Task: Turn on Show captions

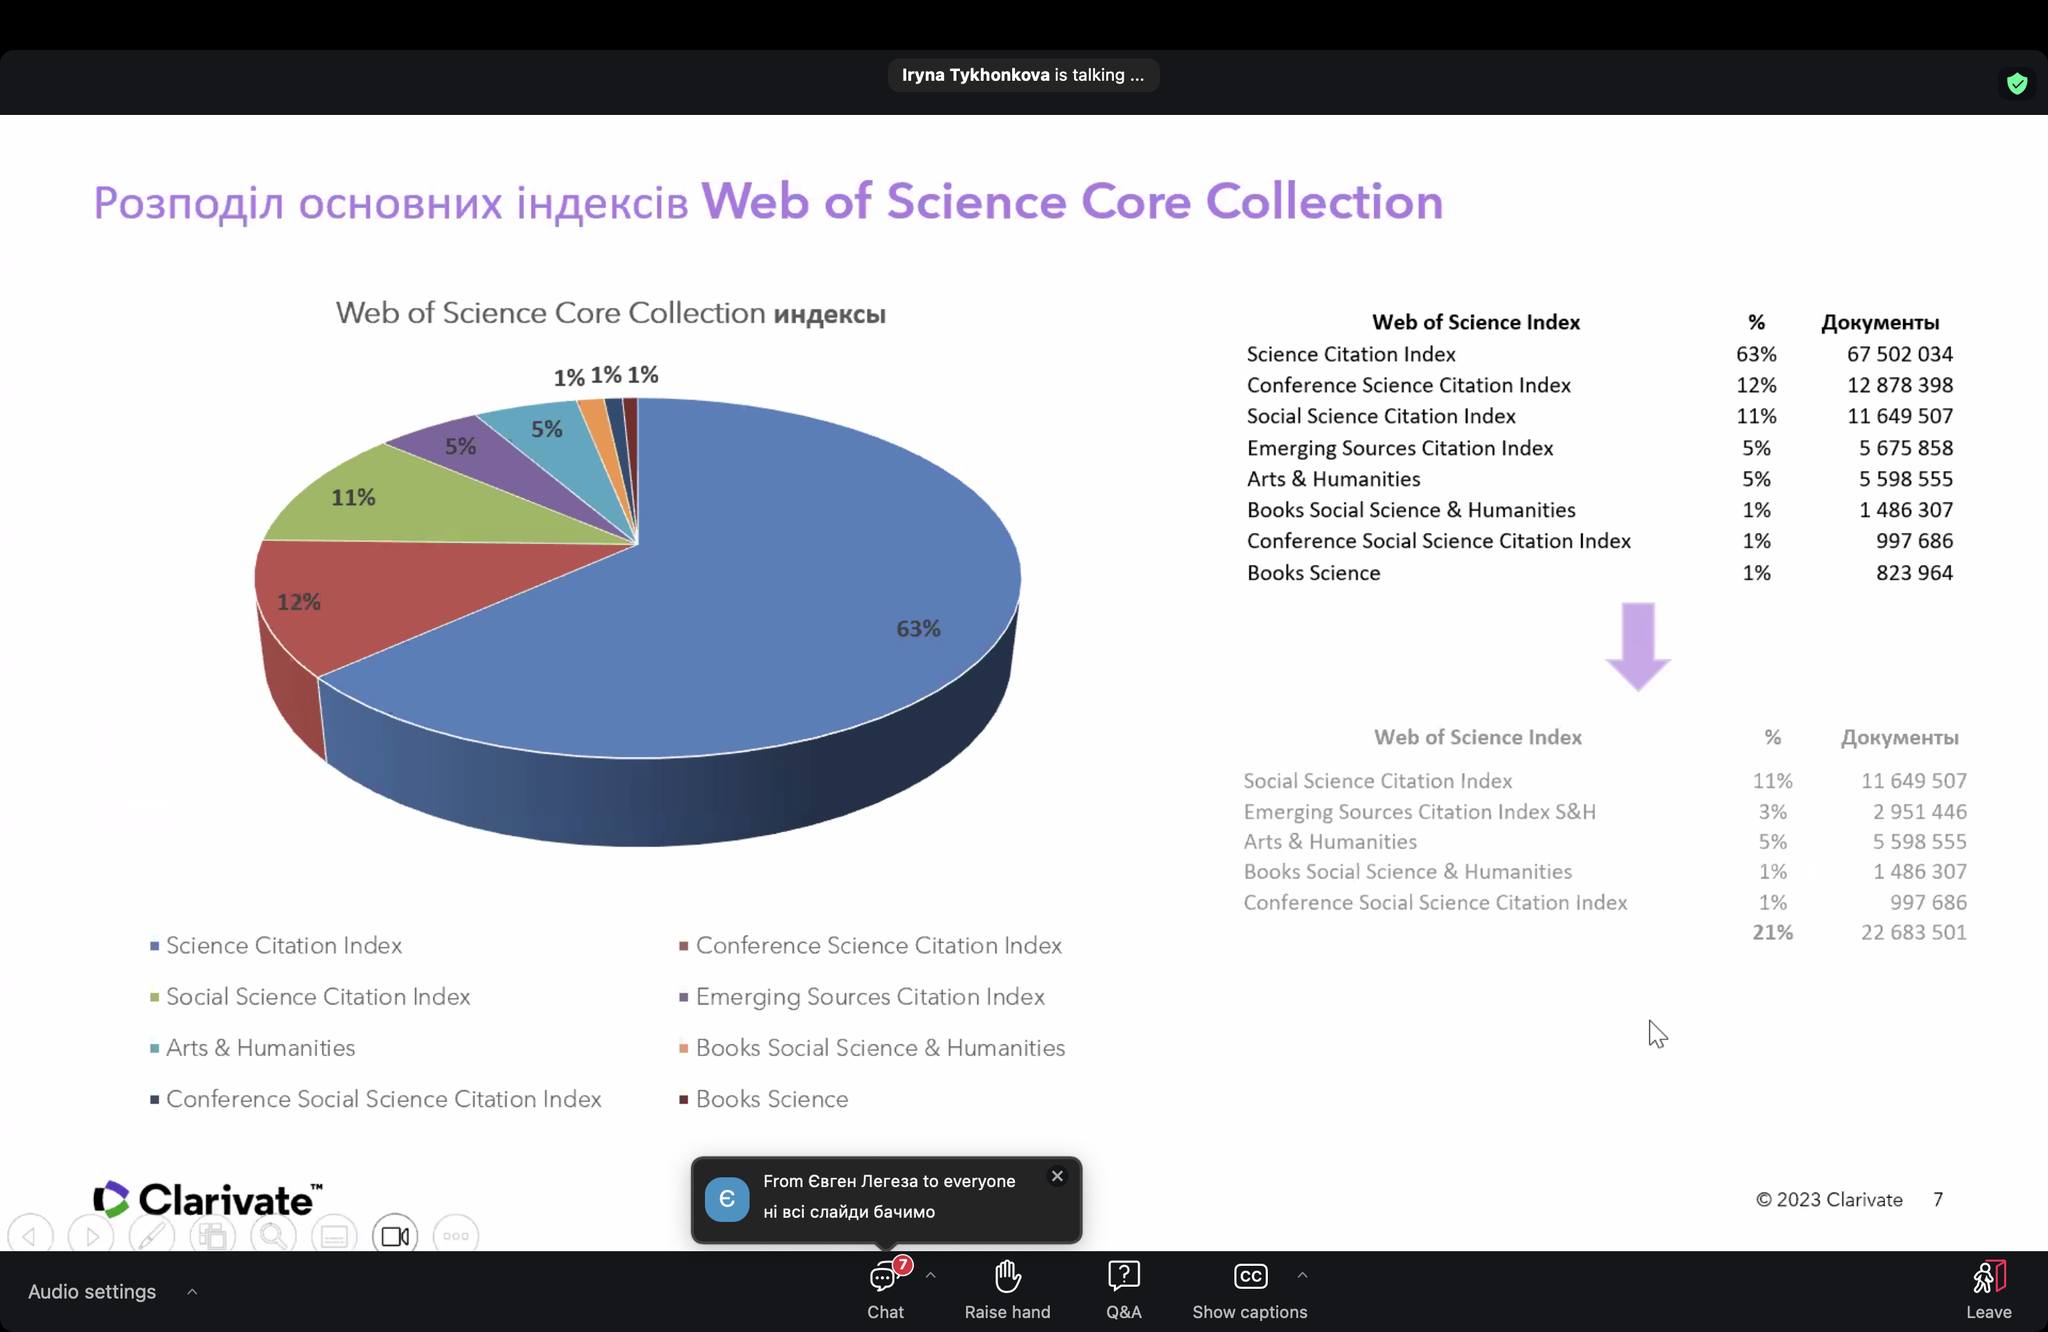Action: pyautogui.click(x=1250, y=1290)
